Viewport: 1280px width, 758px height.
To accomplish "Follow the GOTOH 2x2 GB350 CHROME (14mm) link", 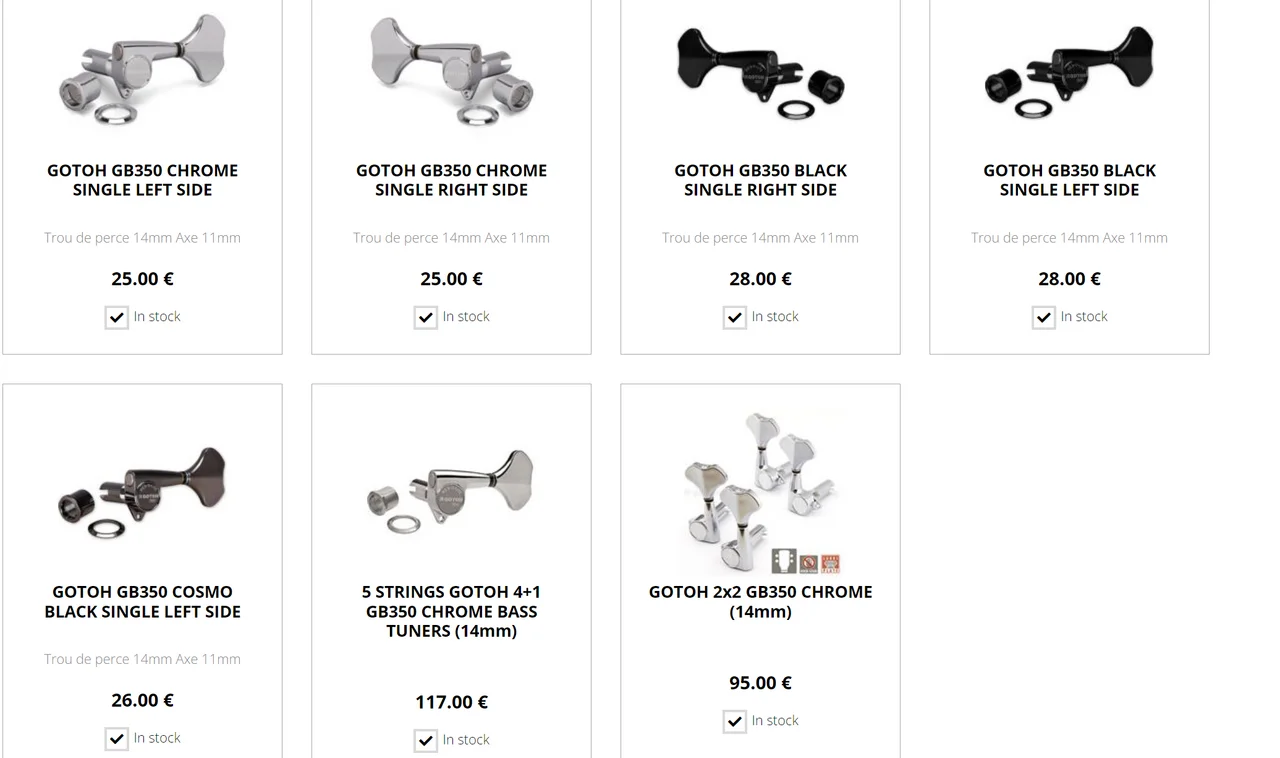I will tap(760, 602).
